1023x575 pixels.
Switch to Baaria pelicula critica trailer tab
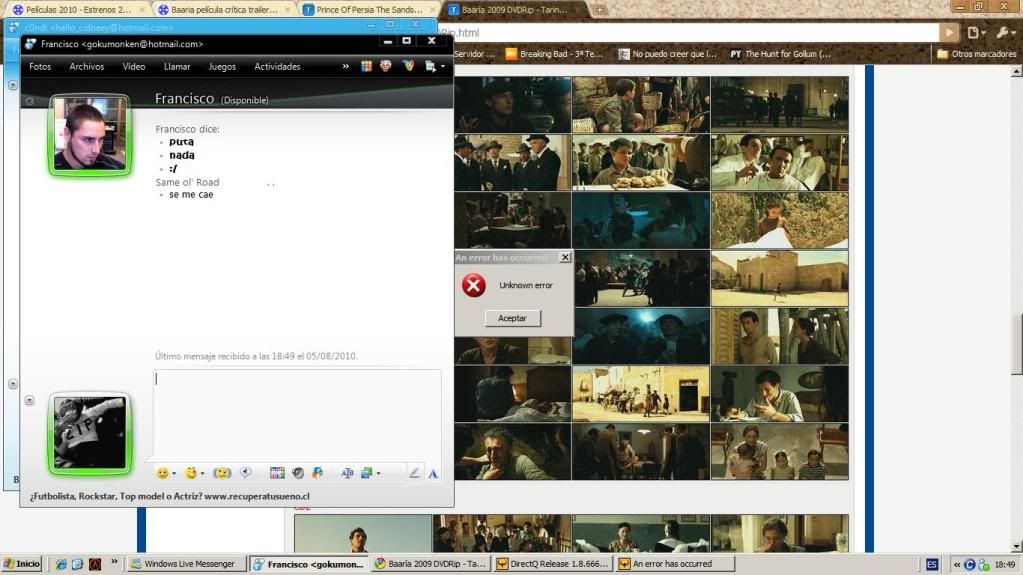tap(223, 9)
